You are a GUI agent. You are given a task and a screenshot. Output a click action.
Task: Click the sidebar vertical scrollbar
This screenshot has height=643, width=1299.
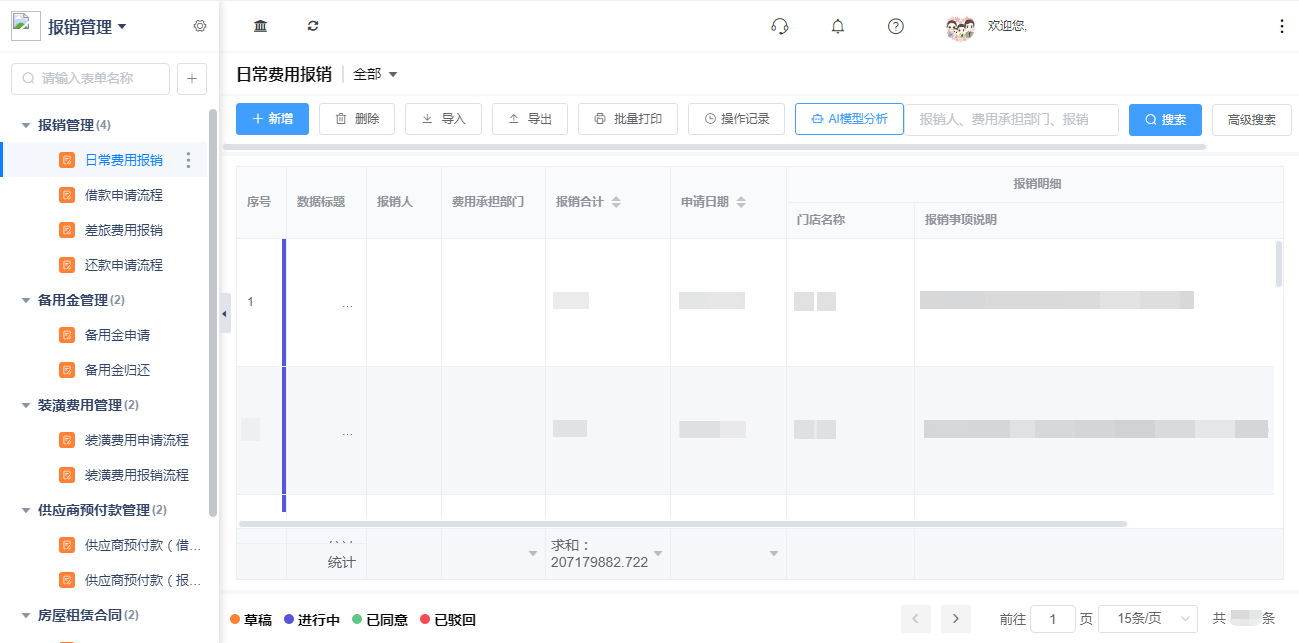212,312
